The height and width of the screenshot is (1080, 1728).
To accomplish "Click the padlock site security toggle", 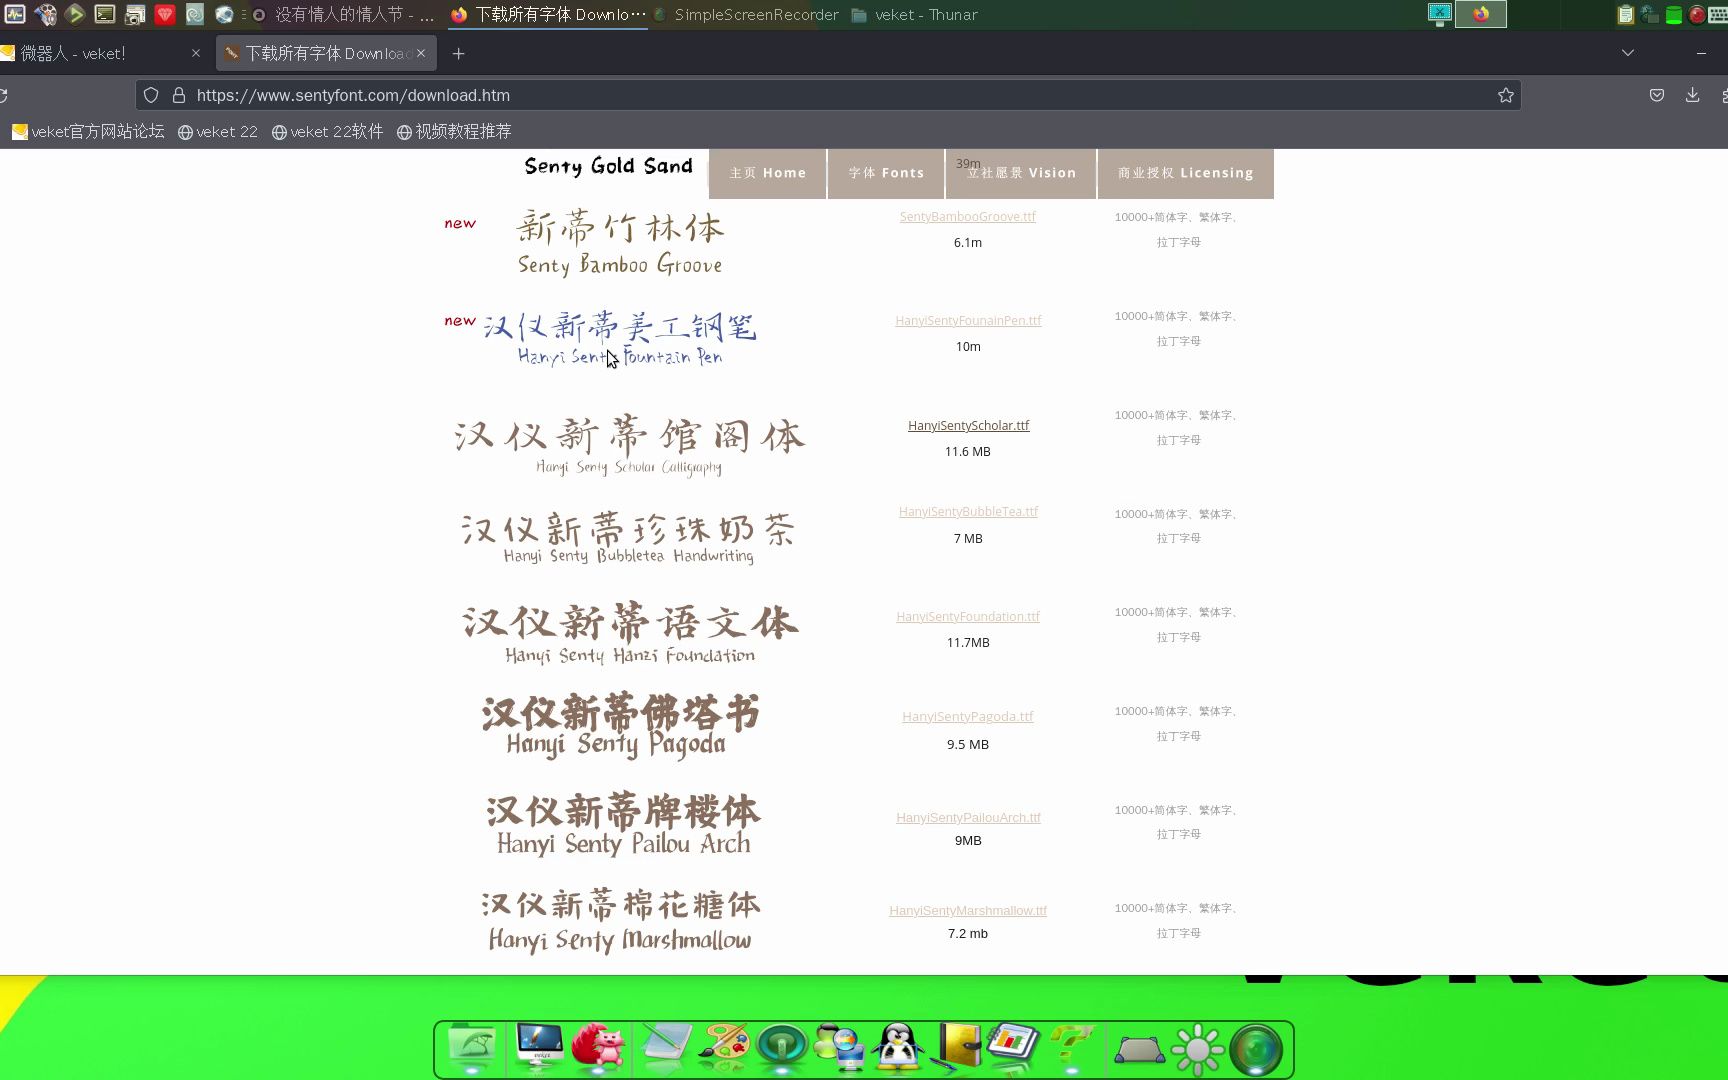I will [x=178, y=95].
